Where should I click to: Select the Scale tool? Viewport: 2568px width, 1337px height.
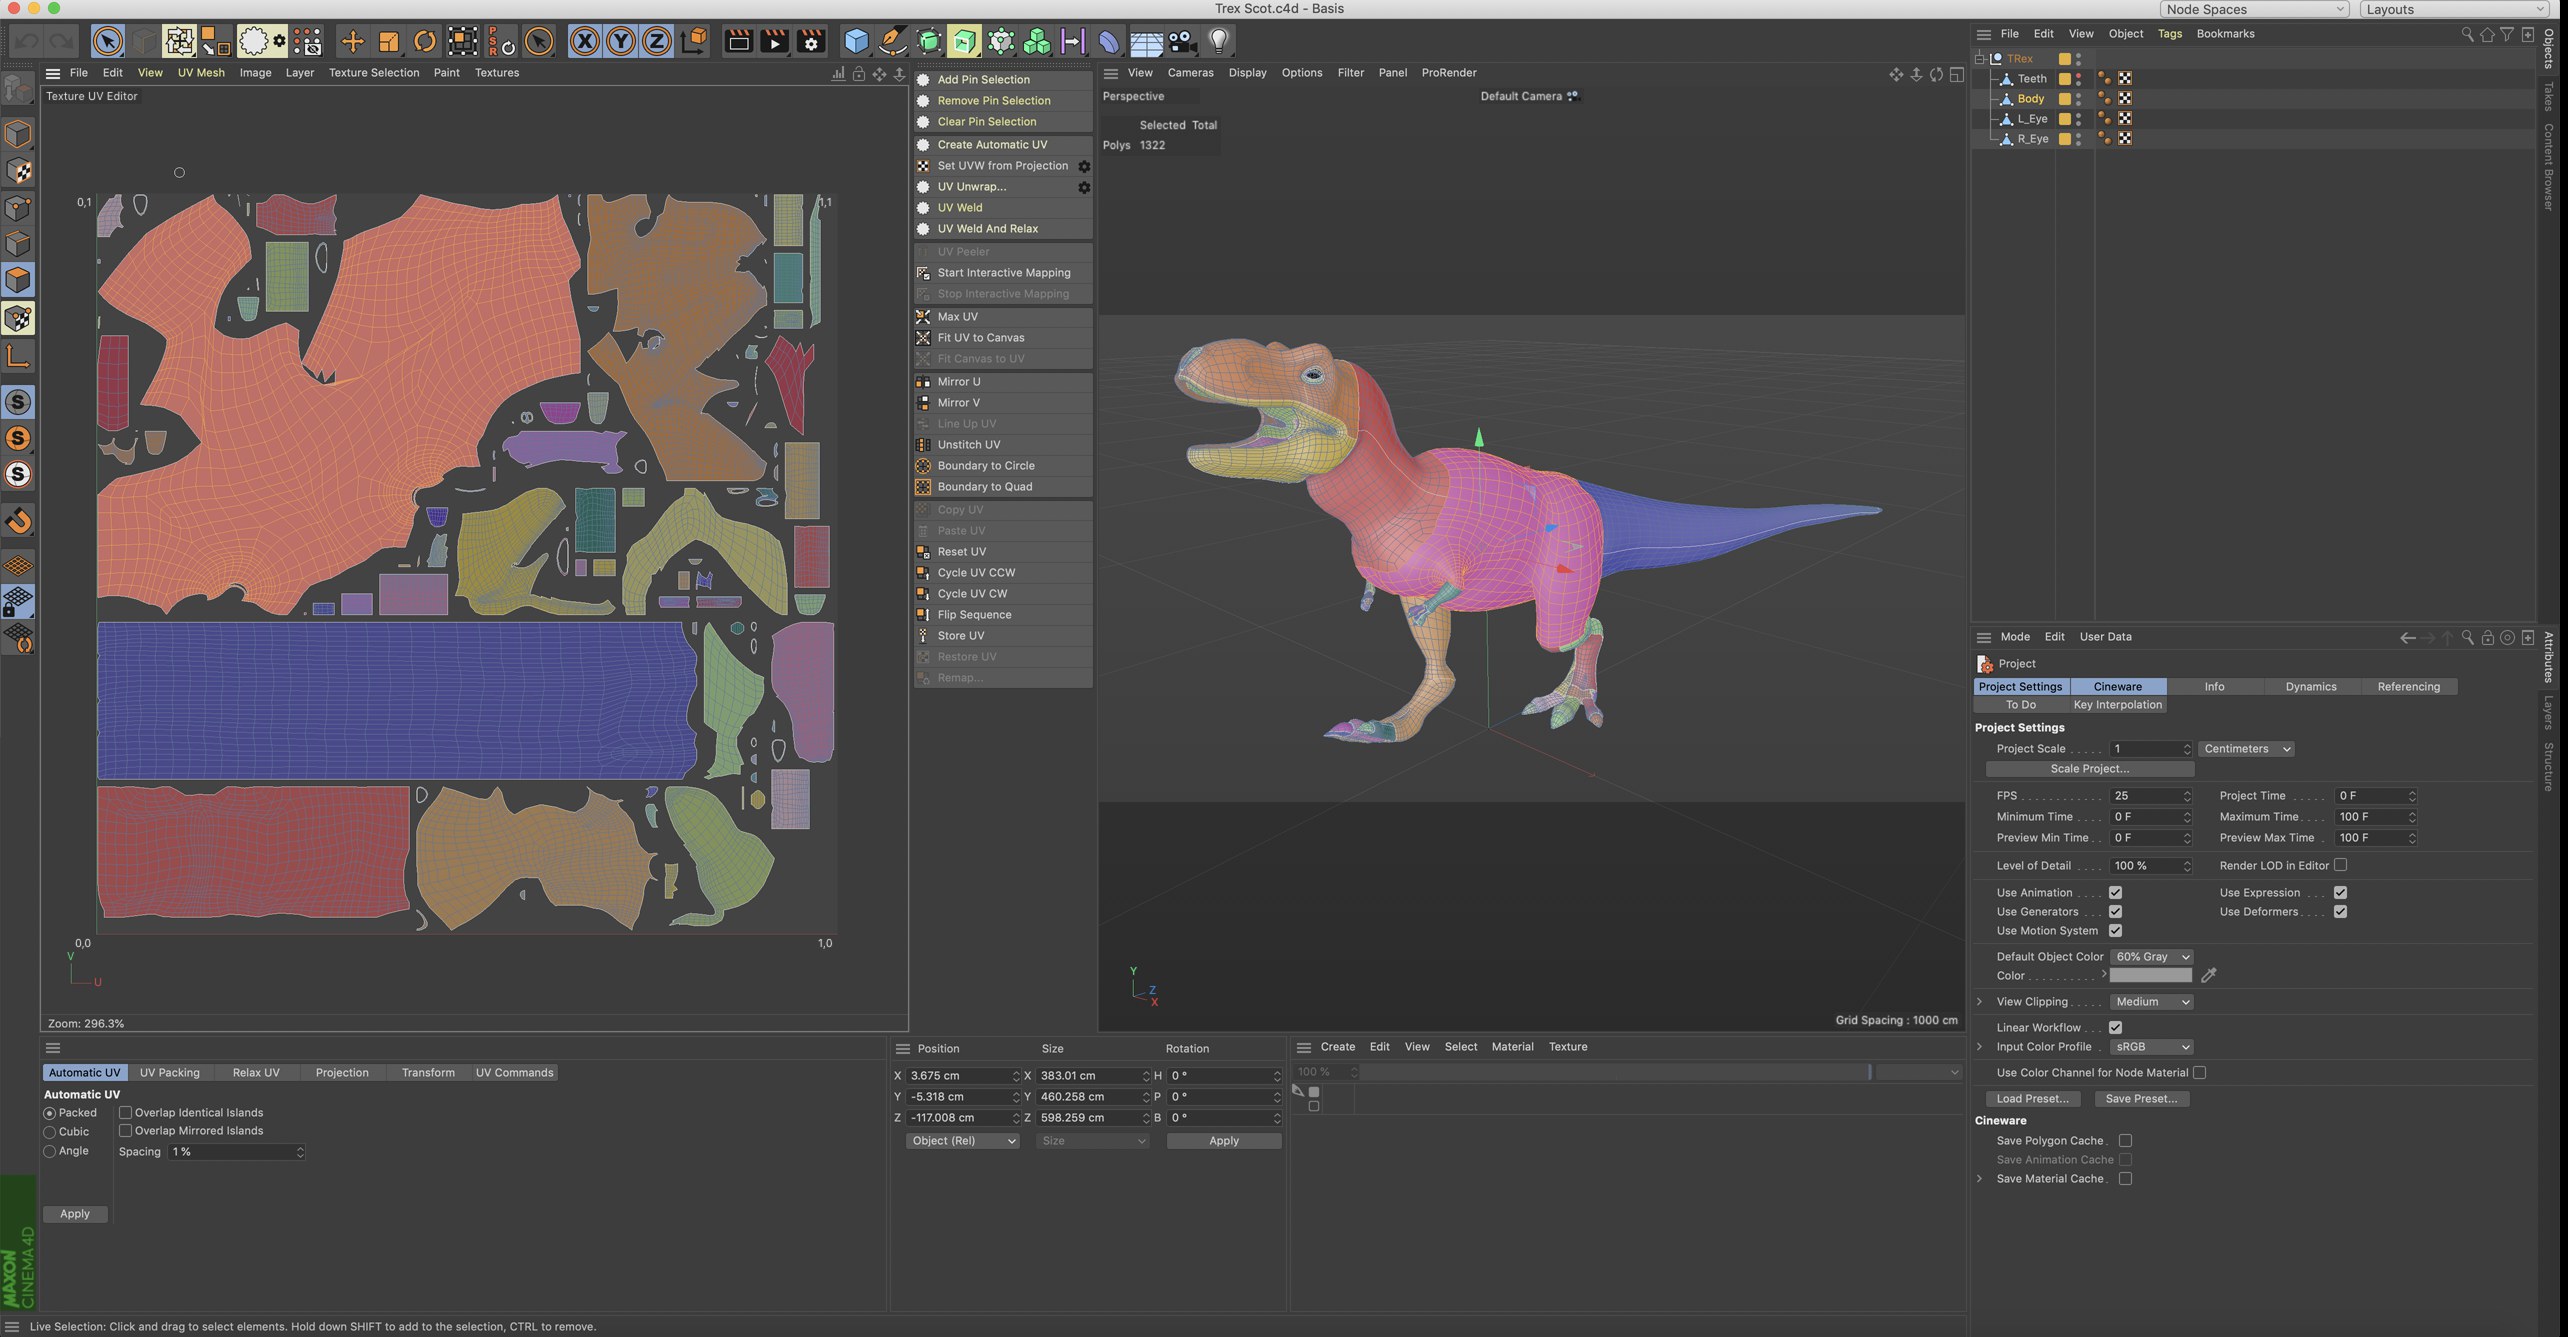click(388, 41)
